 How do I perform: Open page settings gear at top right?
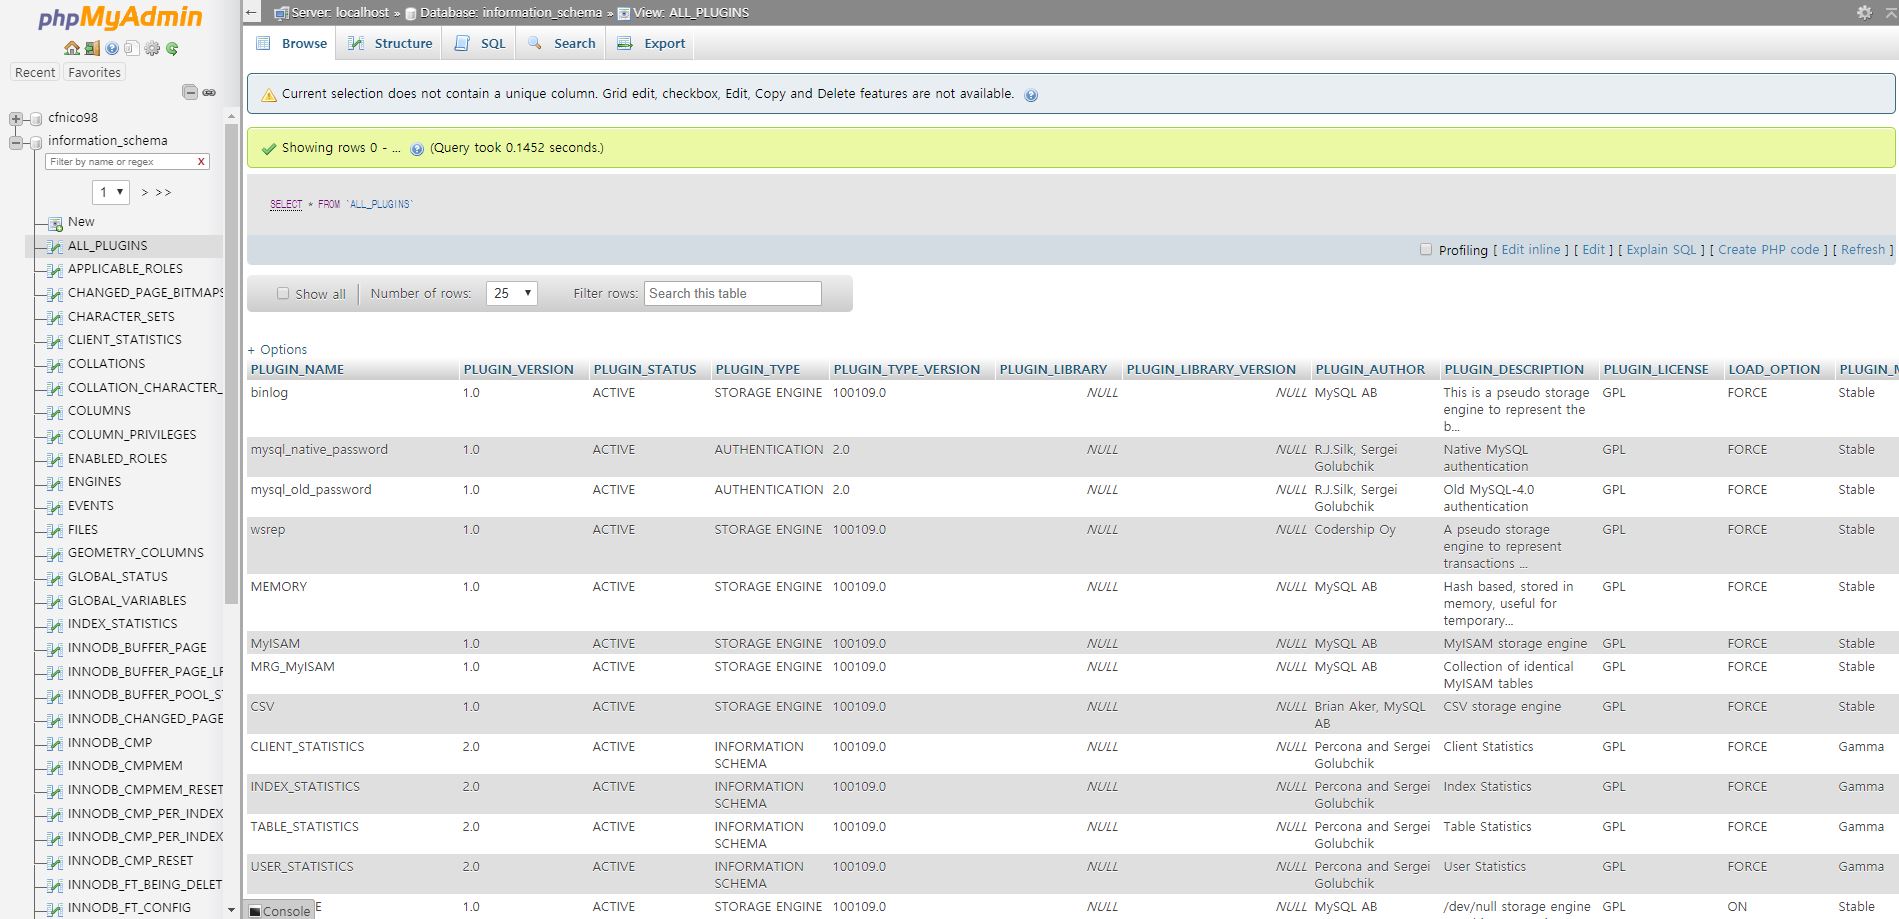click(x=1864, y=12)
